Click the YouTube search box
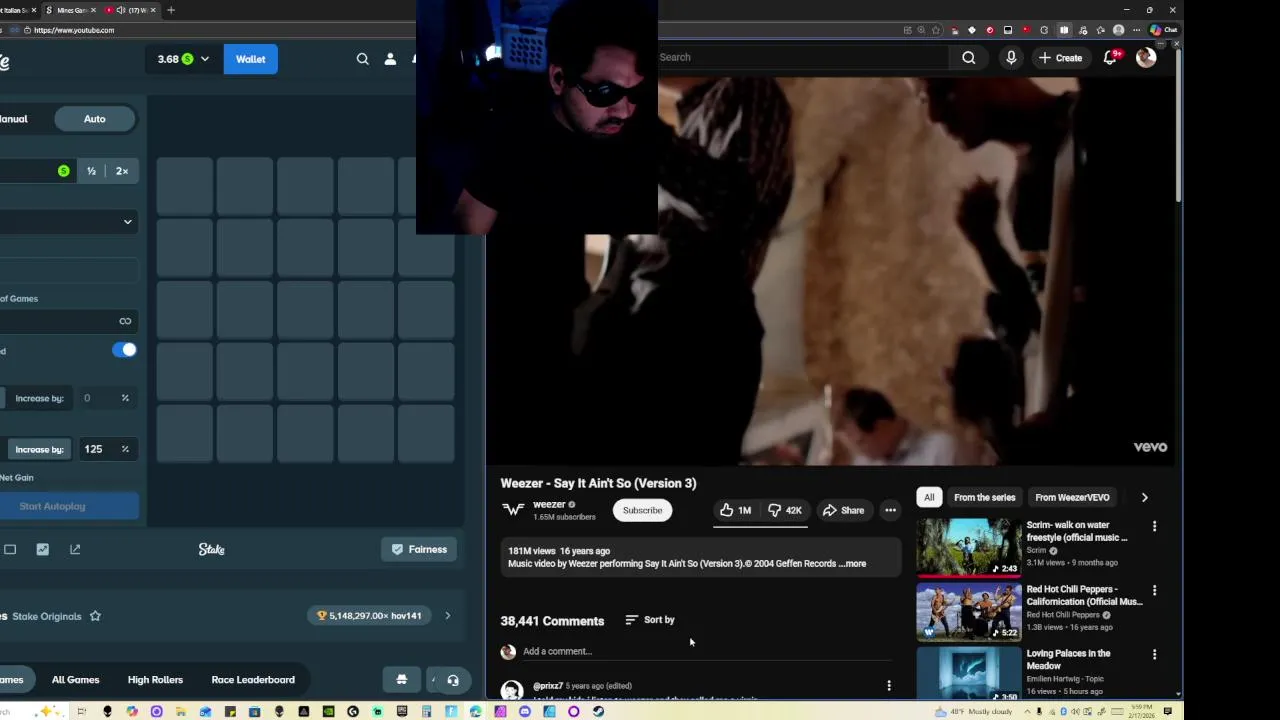This screenshot has height=720, width=1280. (802, 57)
